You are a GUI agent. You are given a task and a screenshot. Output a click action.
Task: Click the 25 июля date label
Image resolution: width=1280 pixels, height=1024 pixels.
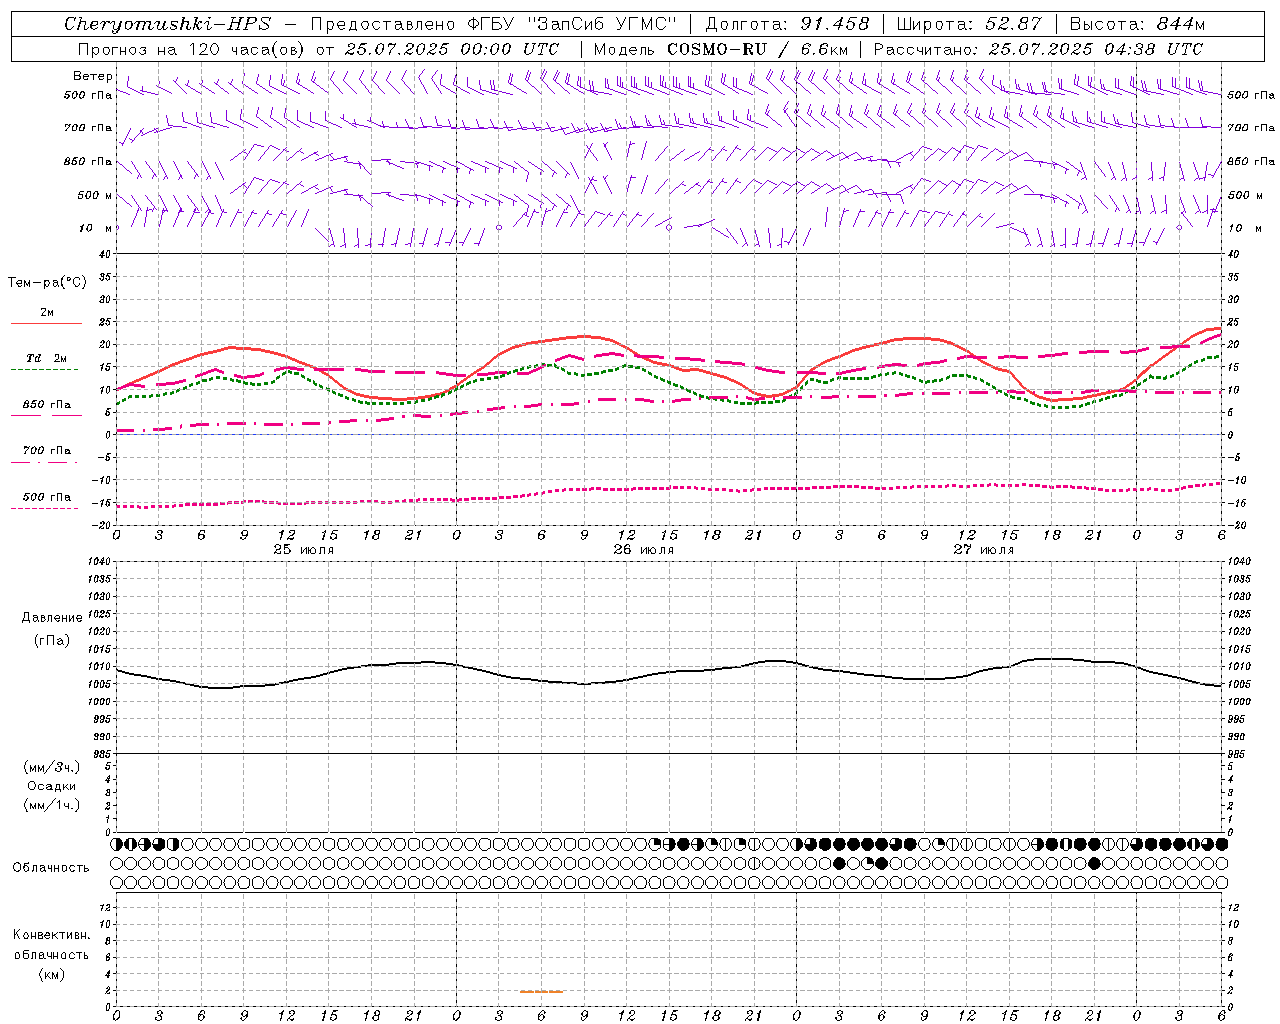(304, 550)
